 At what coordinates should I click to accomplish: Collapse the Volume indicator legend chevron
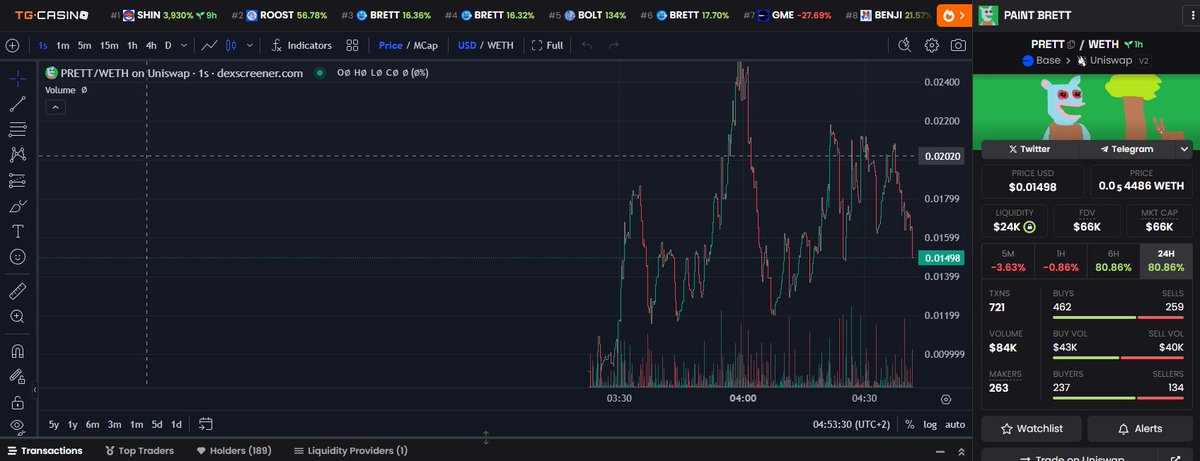click(55, 107)
